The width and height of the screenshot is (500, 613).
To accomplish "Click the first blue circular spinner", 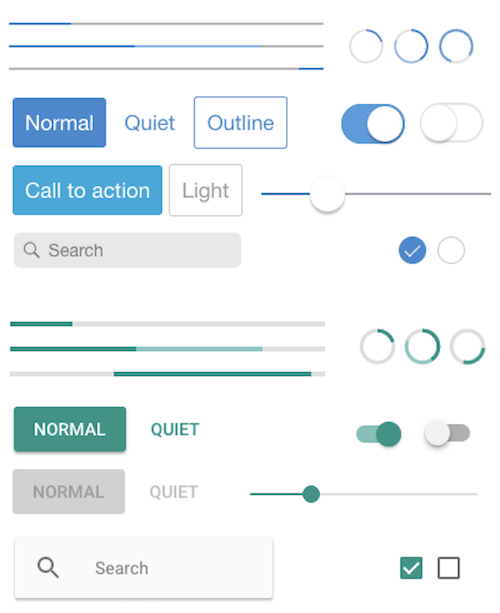I will point(366,46).
